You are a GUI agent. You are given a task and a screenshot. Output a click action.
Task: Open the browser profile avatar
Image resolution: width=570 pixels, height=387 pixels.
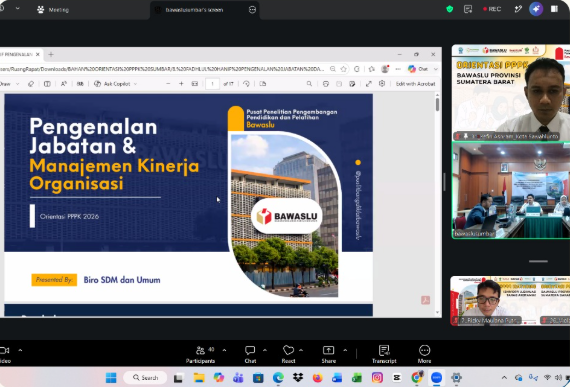coord(385,69)
